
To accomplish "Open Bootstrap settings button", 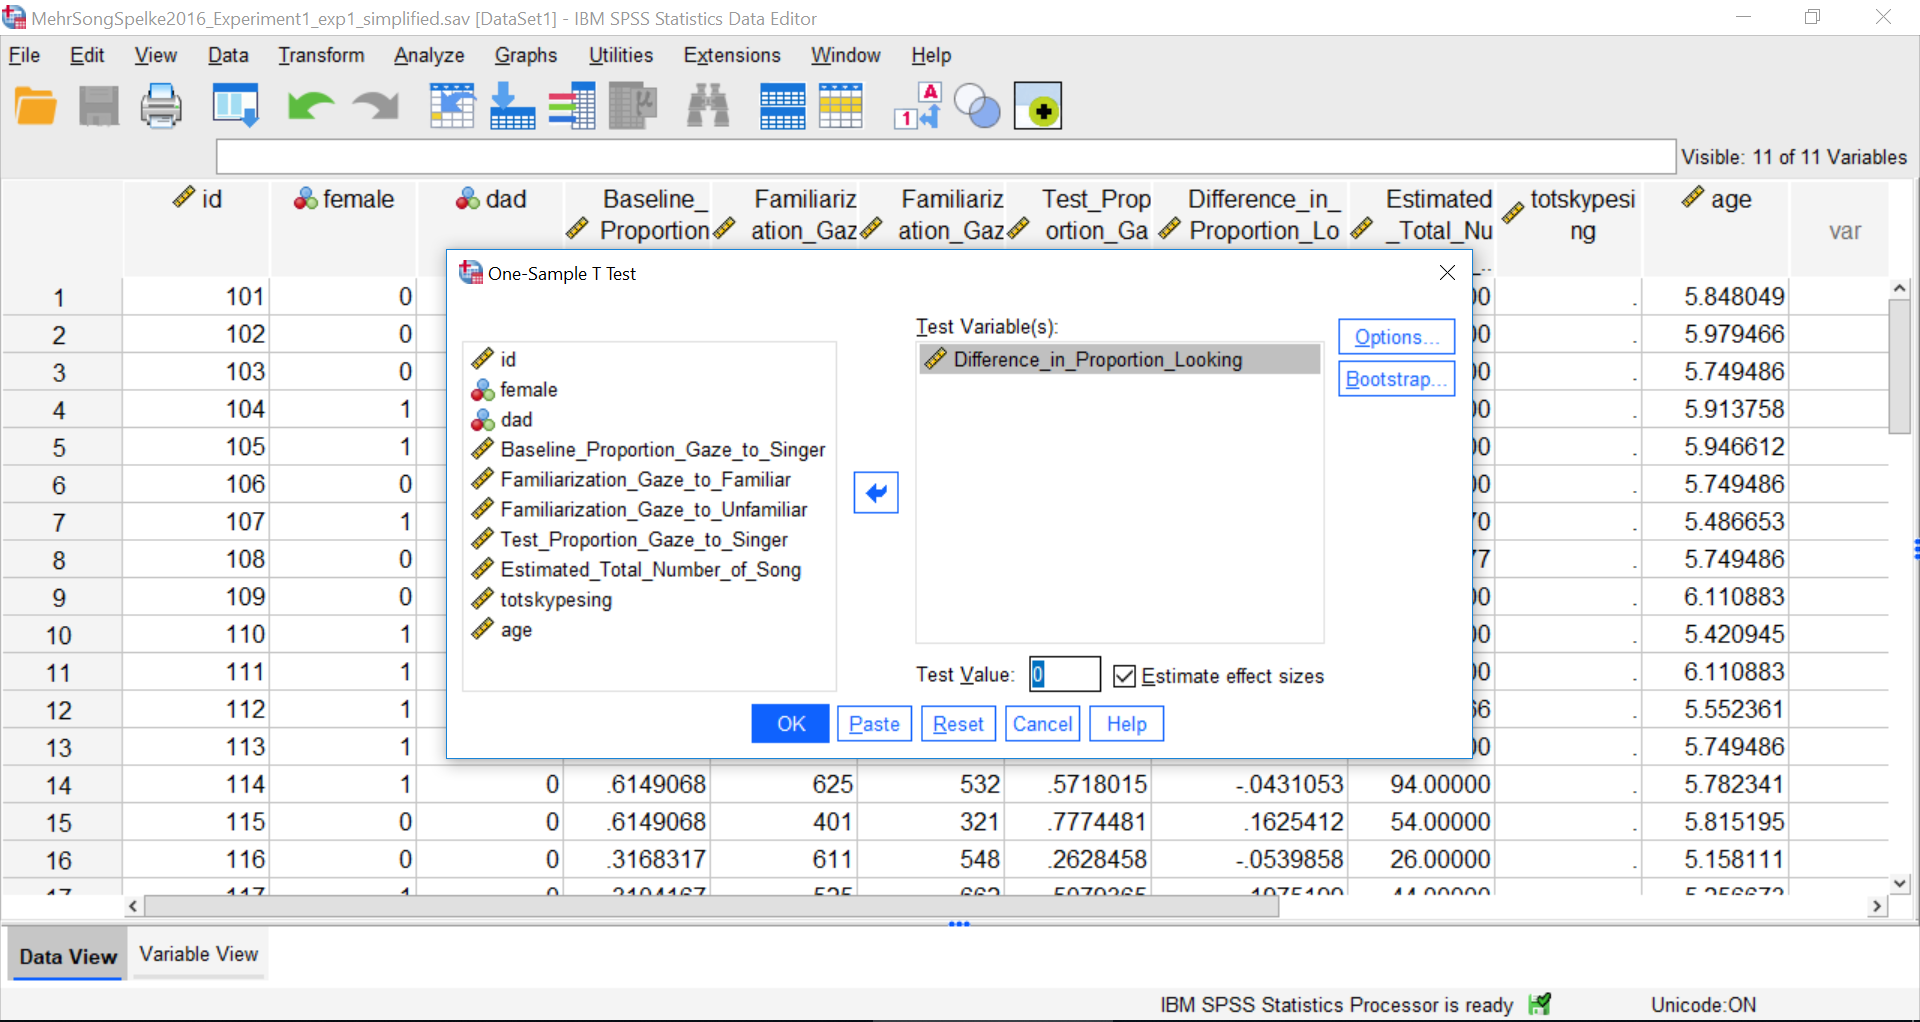I will pos(1396,379).
